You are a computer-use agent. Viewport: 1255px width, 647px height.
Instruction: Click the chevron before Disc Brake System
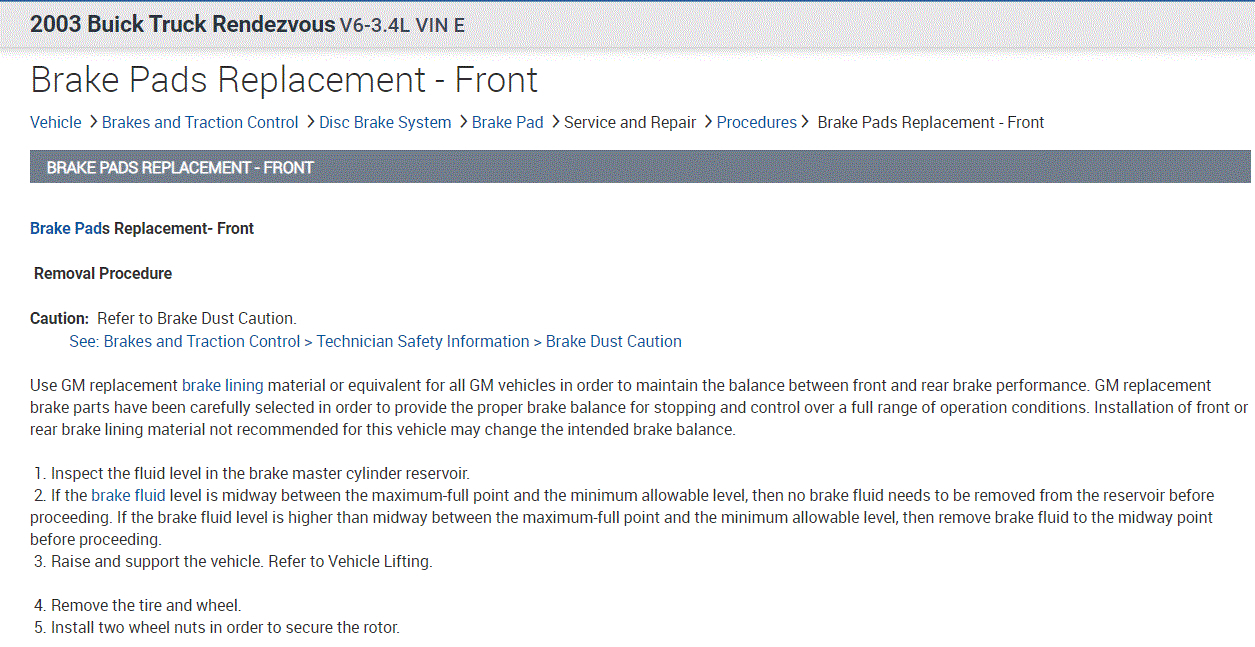point(310,122)
